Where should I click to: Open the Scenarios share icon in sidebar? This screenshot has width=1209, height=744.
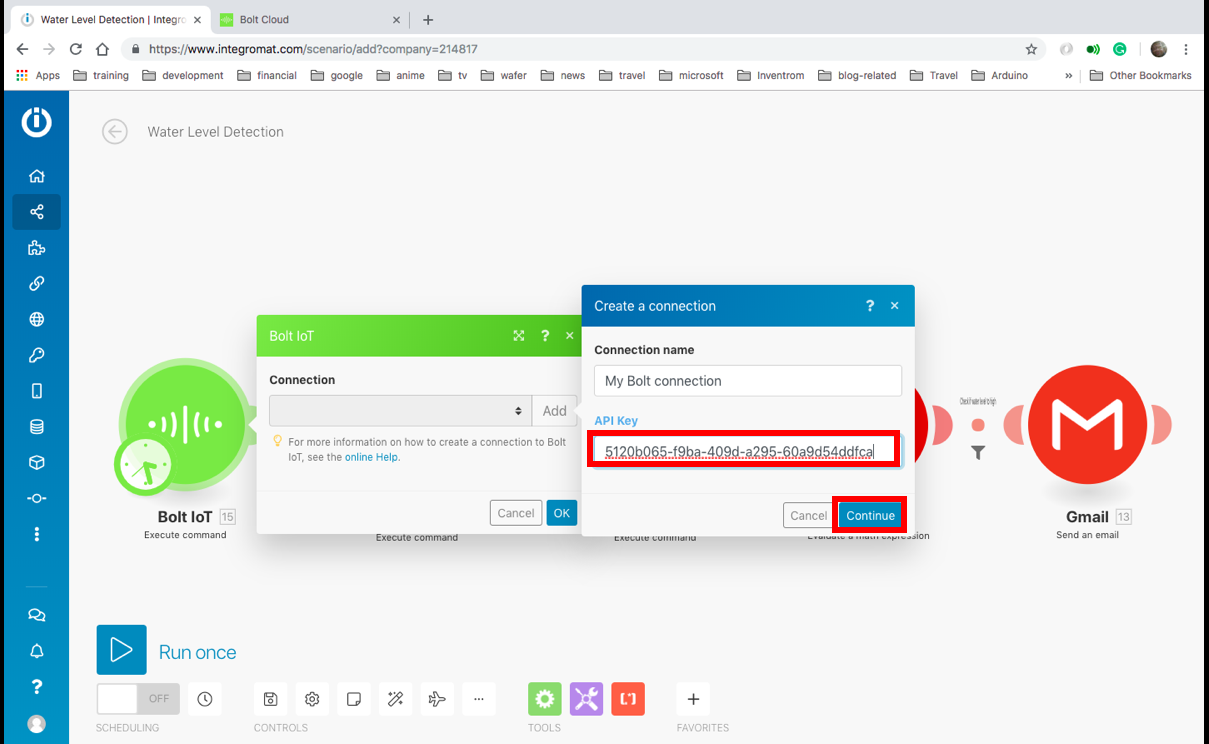[37, 212]
